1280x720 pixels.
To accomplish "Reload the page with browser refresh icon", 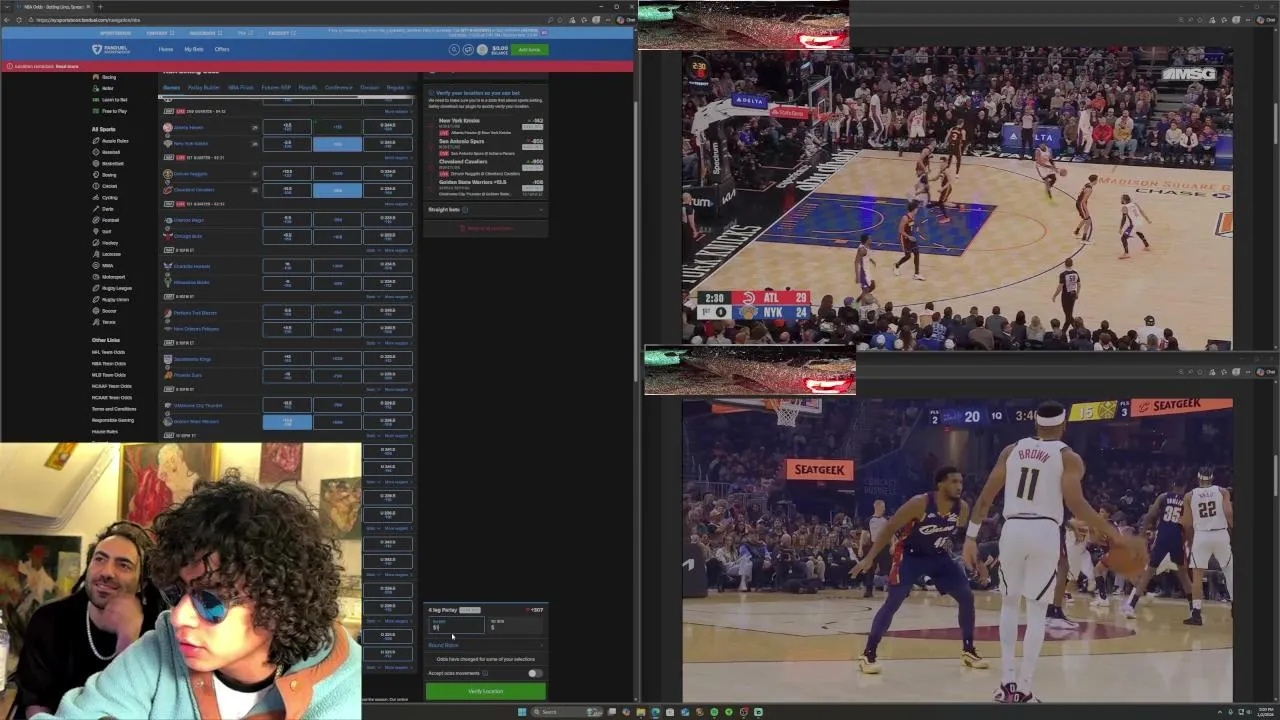I will 19,20.
